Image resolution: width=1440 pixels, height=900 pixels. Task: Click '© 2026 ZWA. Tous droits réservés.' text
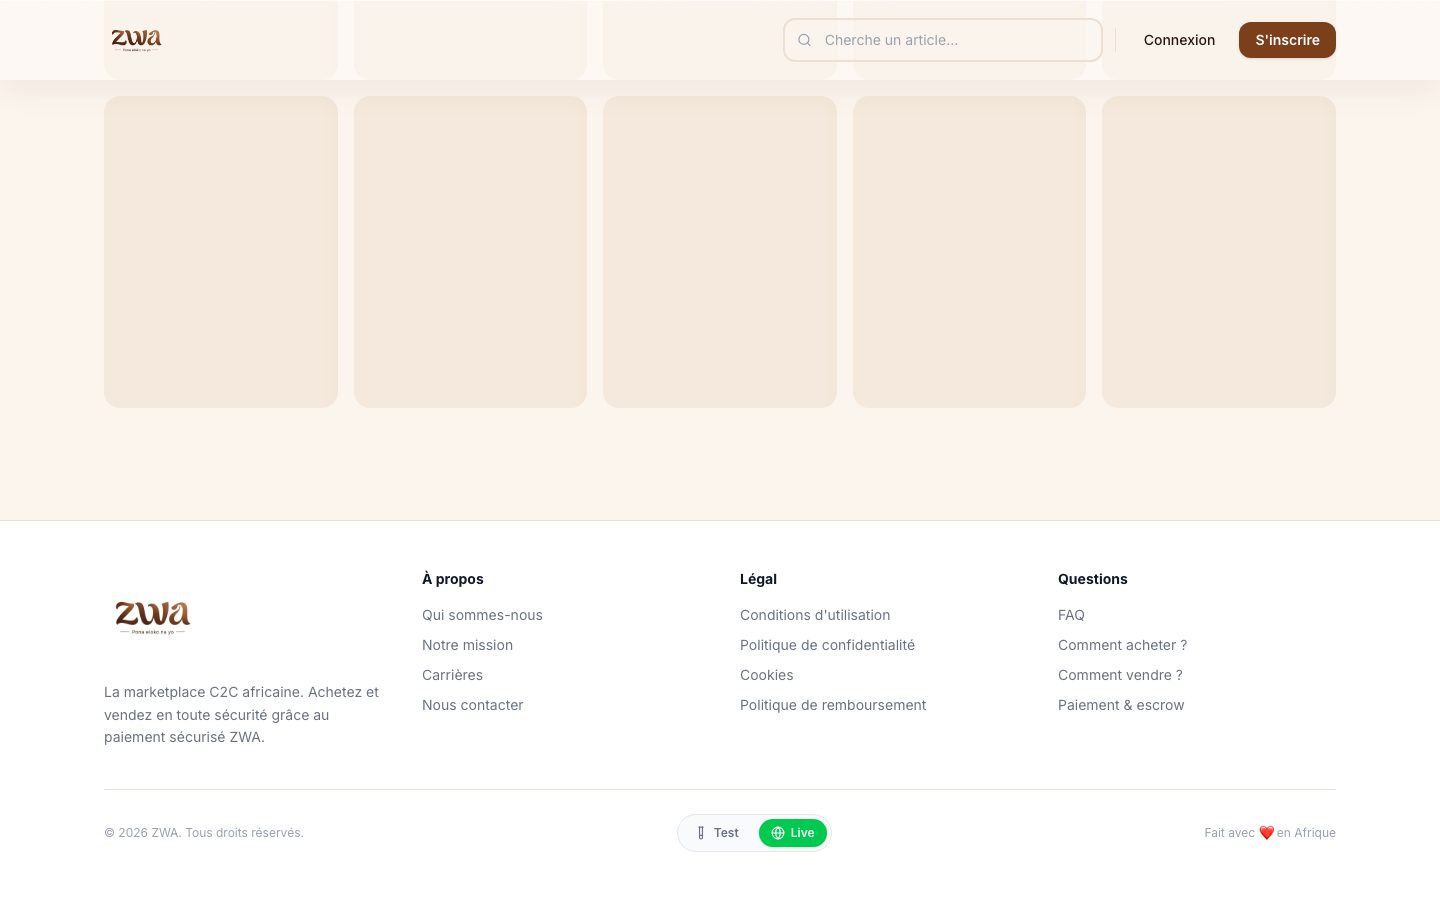pos(204,833)
